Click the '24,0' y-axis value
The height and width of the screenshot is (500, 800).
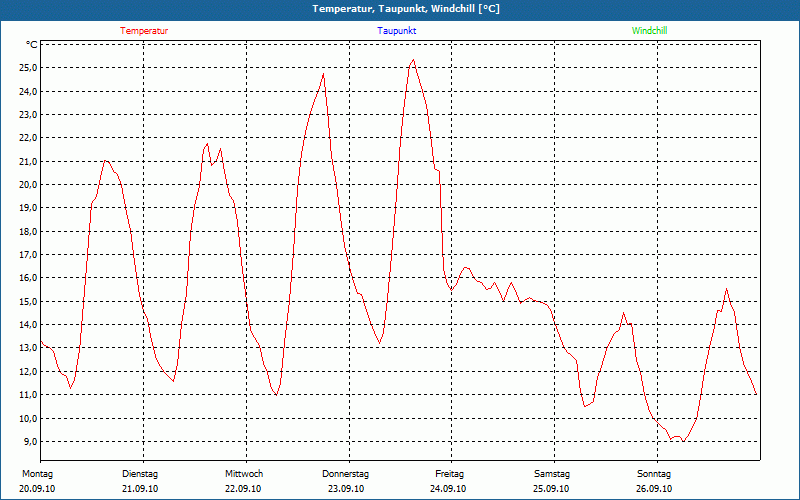(x=28, y=91)
